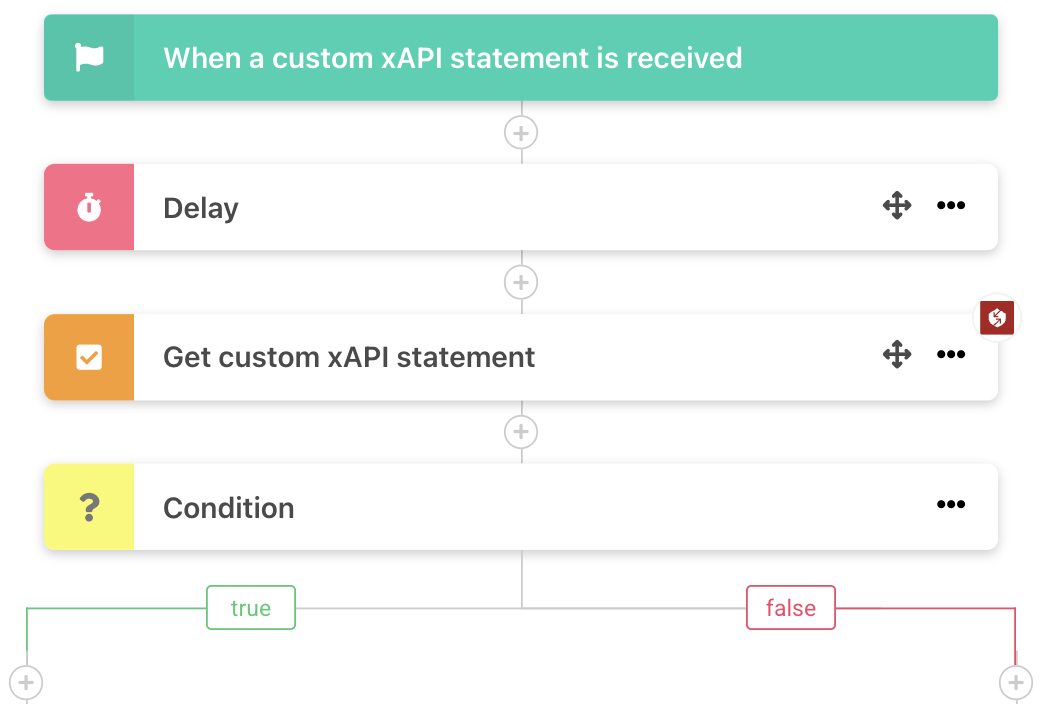Click the orange checkmark icon on Get statement step
The width and height of the screenshot is (1042, 704).
(x=89, y=357)
